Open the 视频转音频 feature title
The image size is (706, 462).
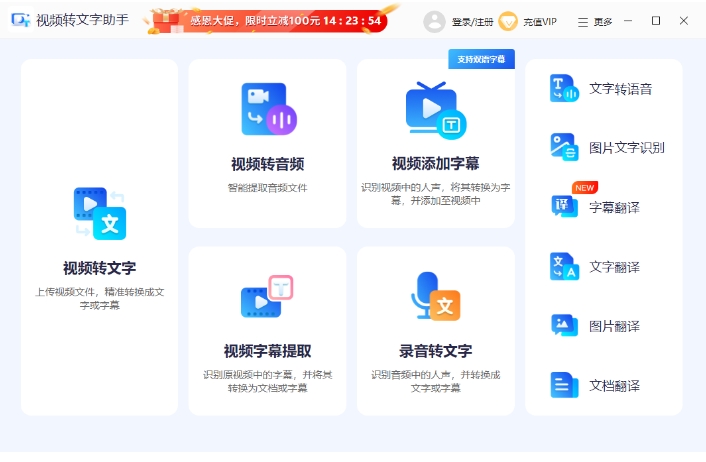267,164
